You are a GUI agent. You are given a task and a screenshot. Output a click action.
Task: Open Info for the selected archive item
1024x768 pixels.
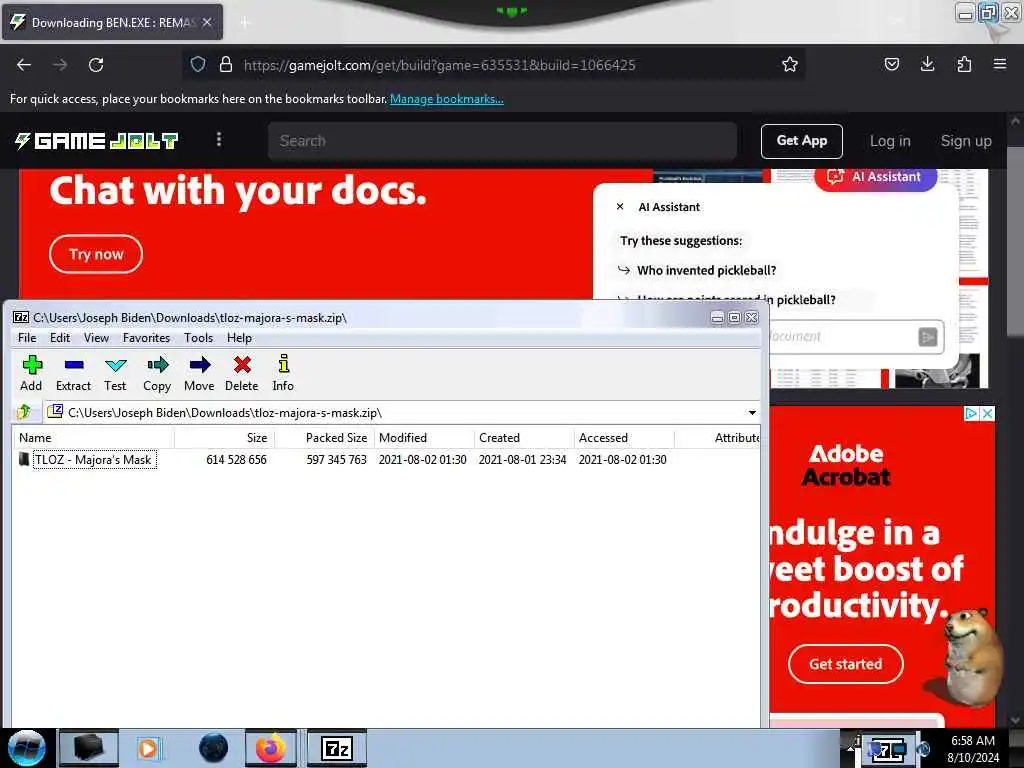pos(283,373)
